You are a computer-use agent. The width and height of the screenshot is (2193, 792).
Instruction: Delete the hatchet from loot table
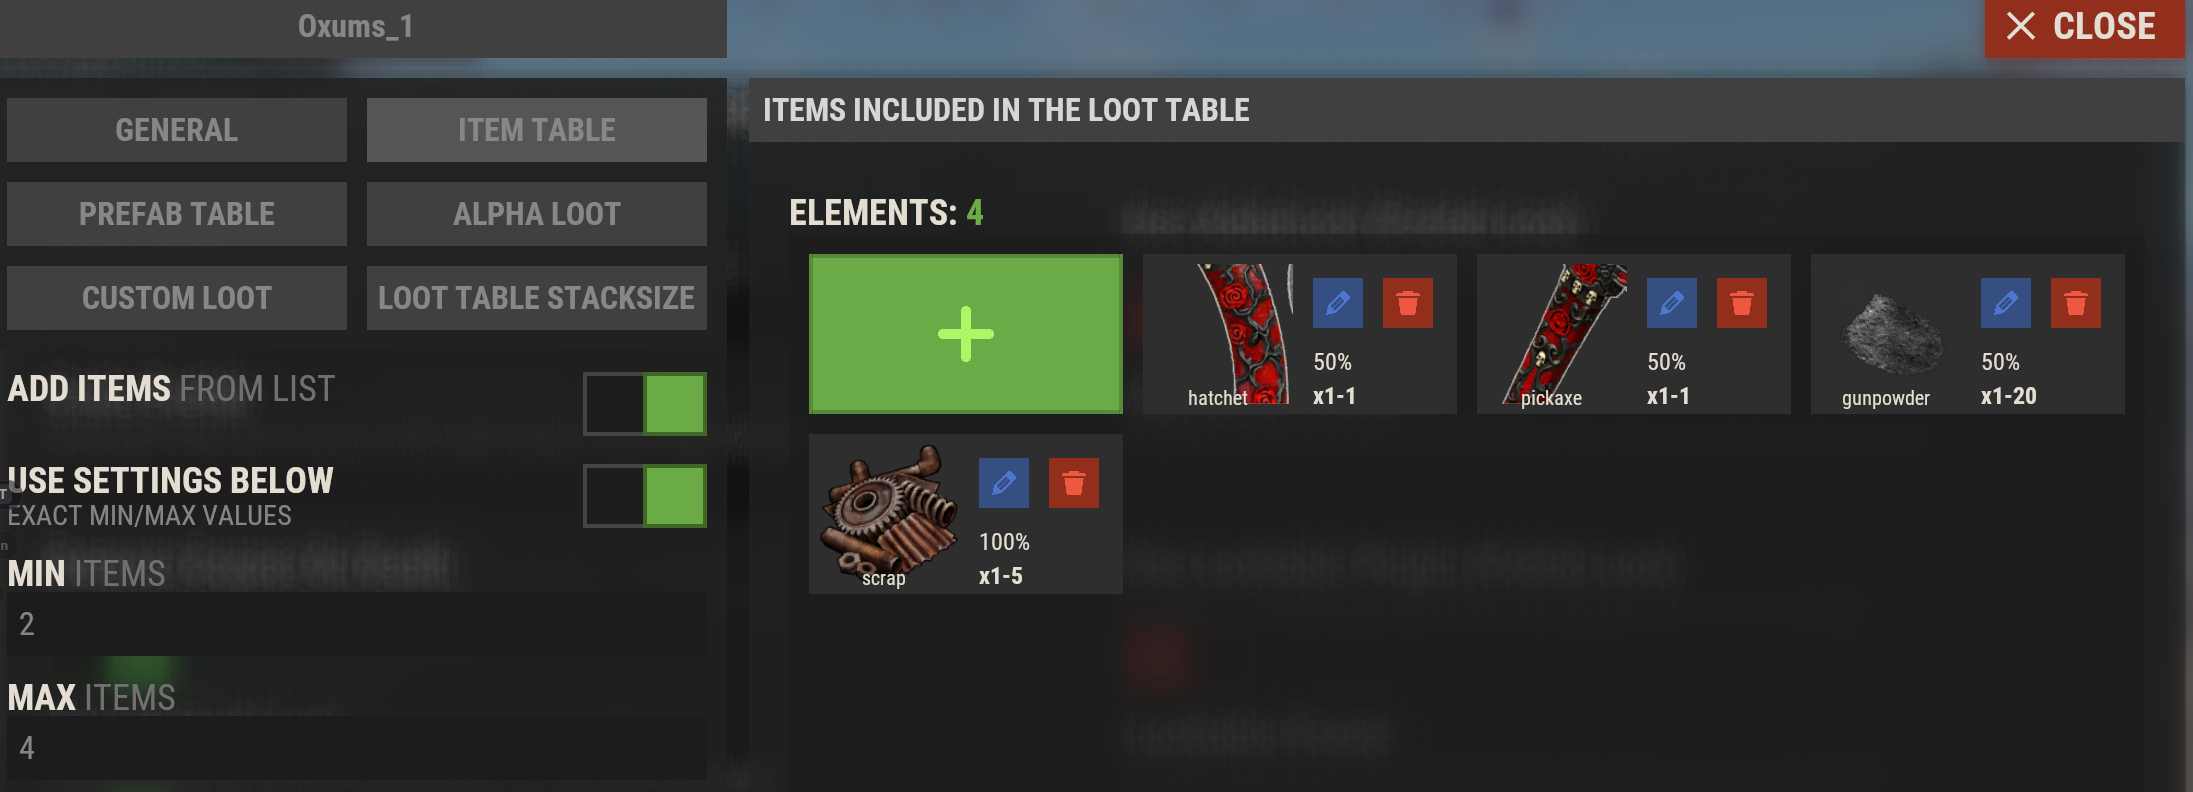1408,303
